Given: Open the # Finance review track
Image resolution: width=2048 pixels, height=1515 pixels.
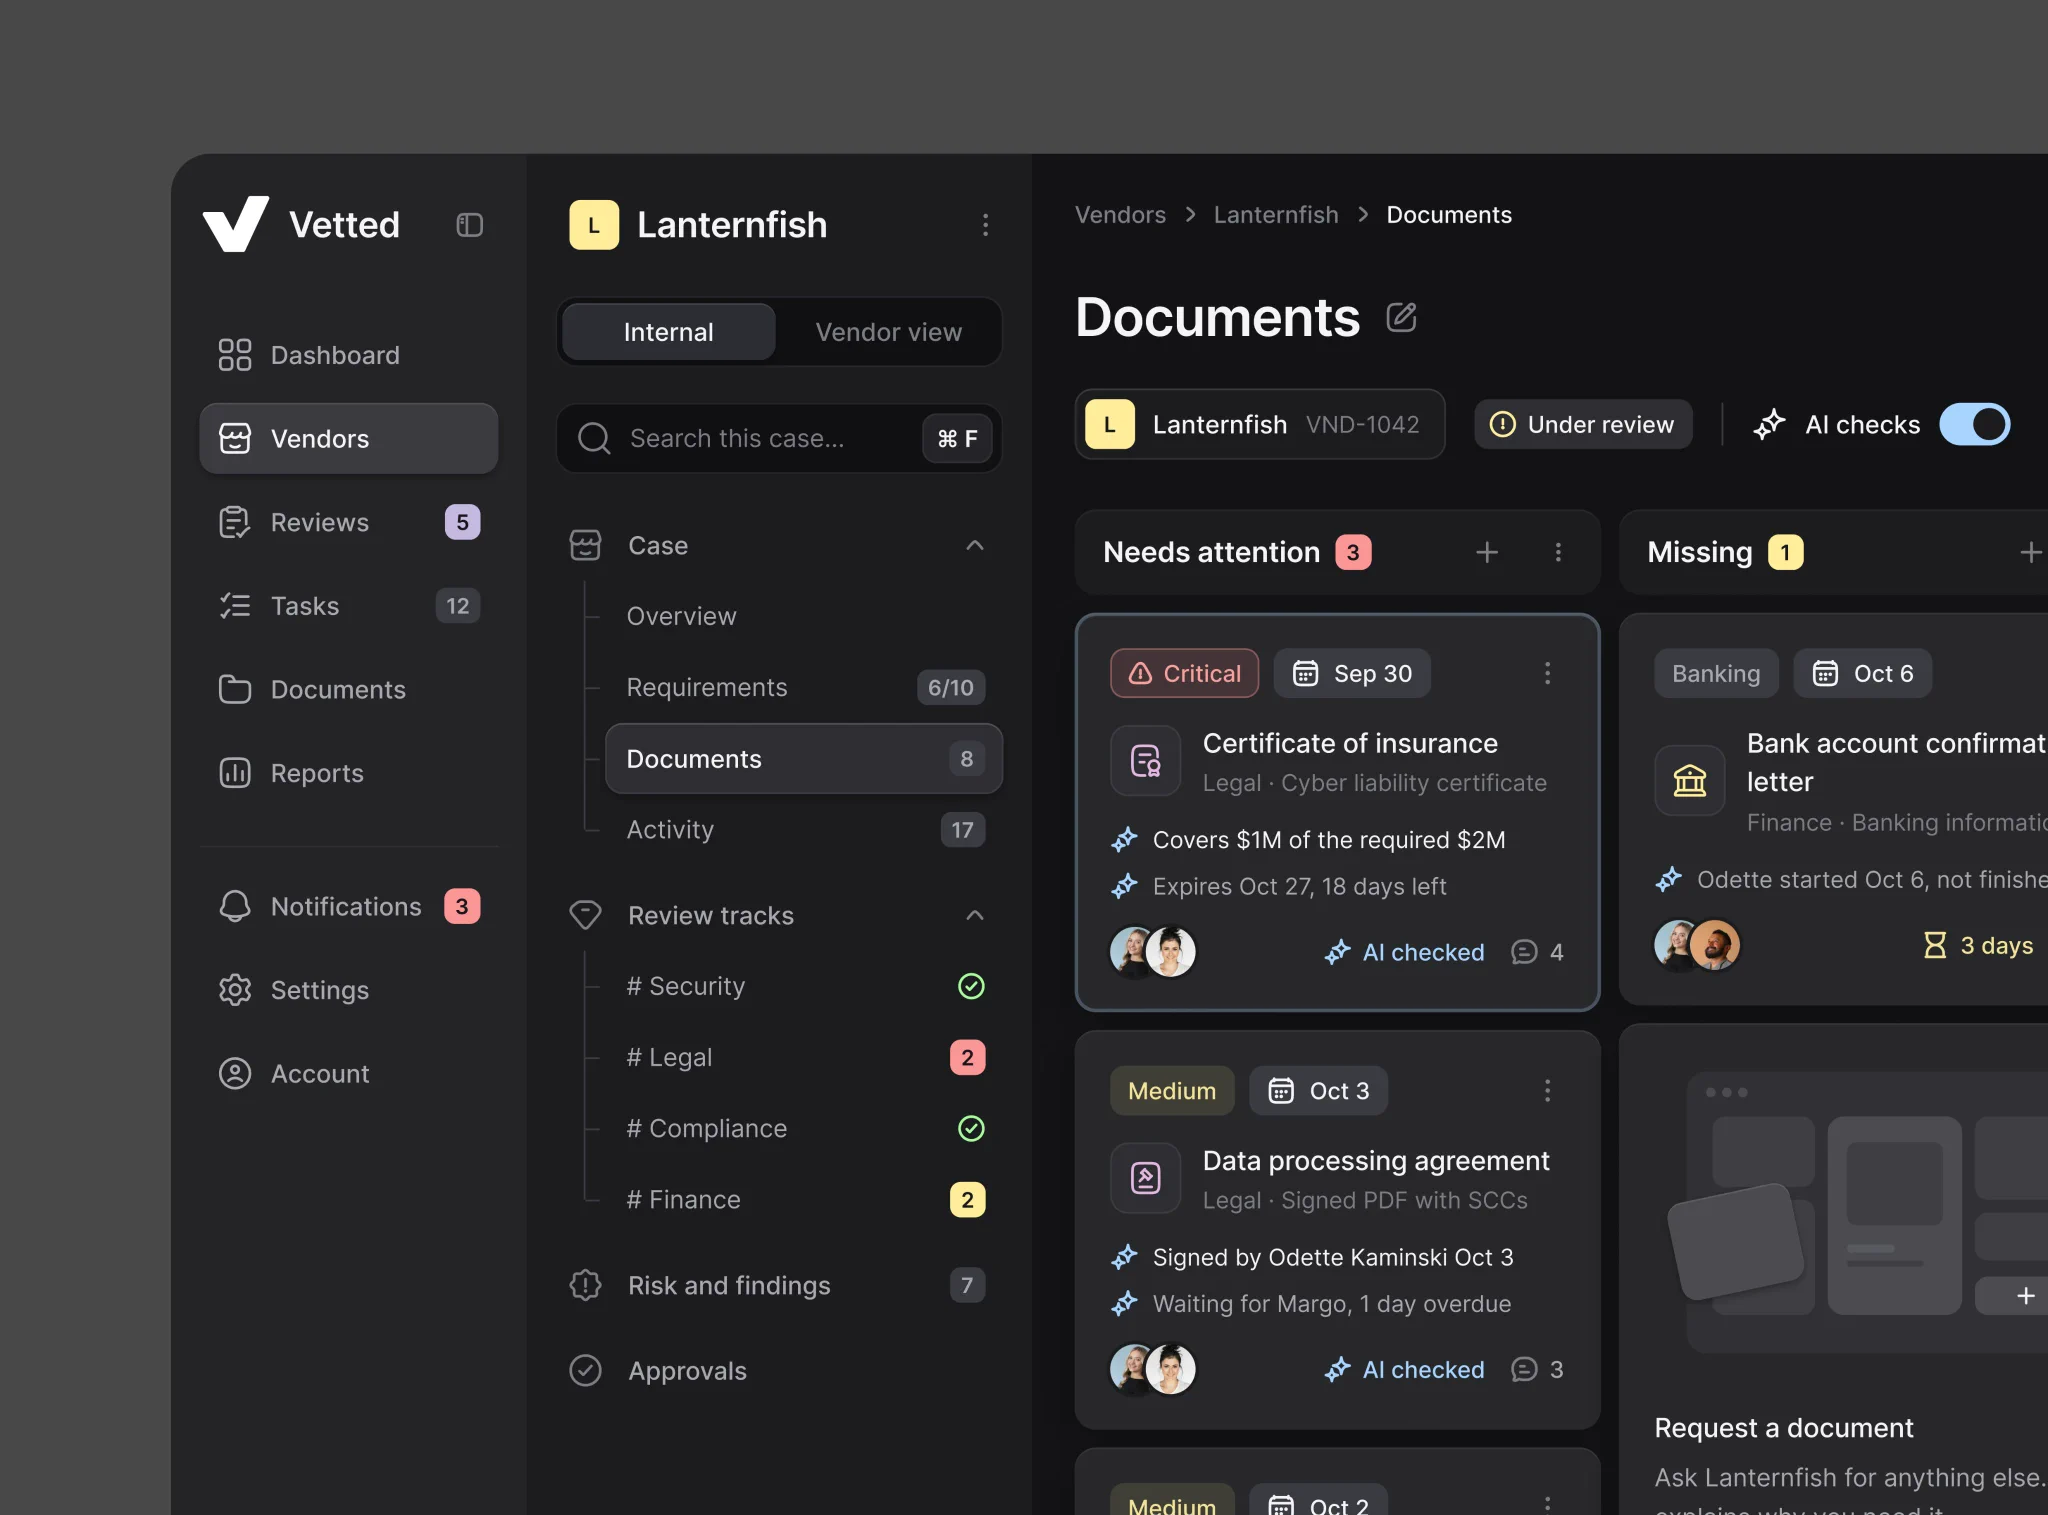Looking at the screenshot, I should (804, 1199).
